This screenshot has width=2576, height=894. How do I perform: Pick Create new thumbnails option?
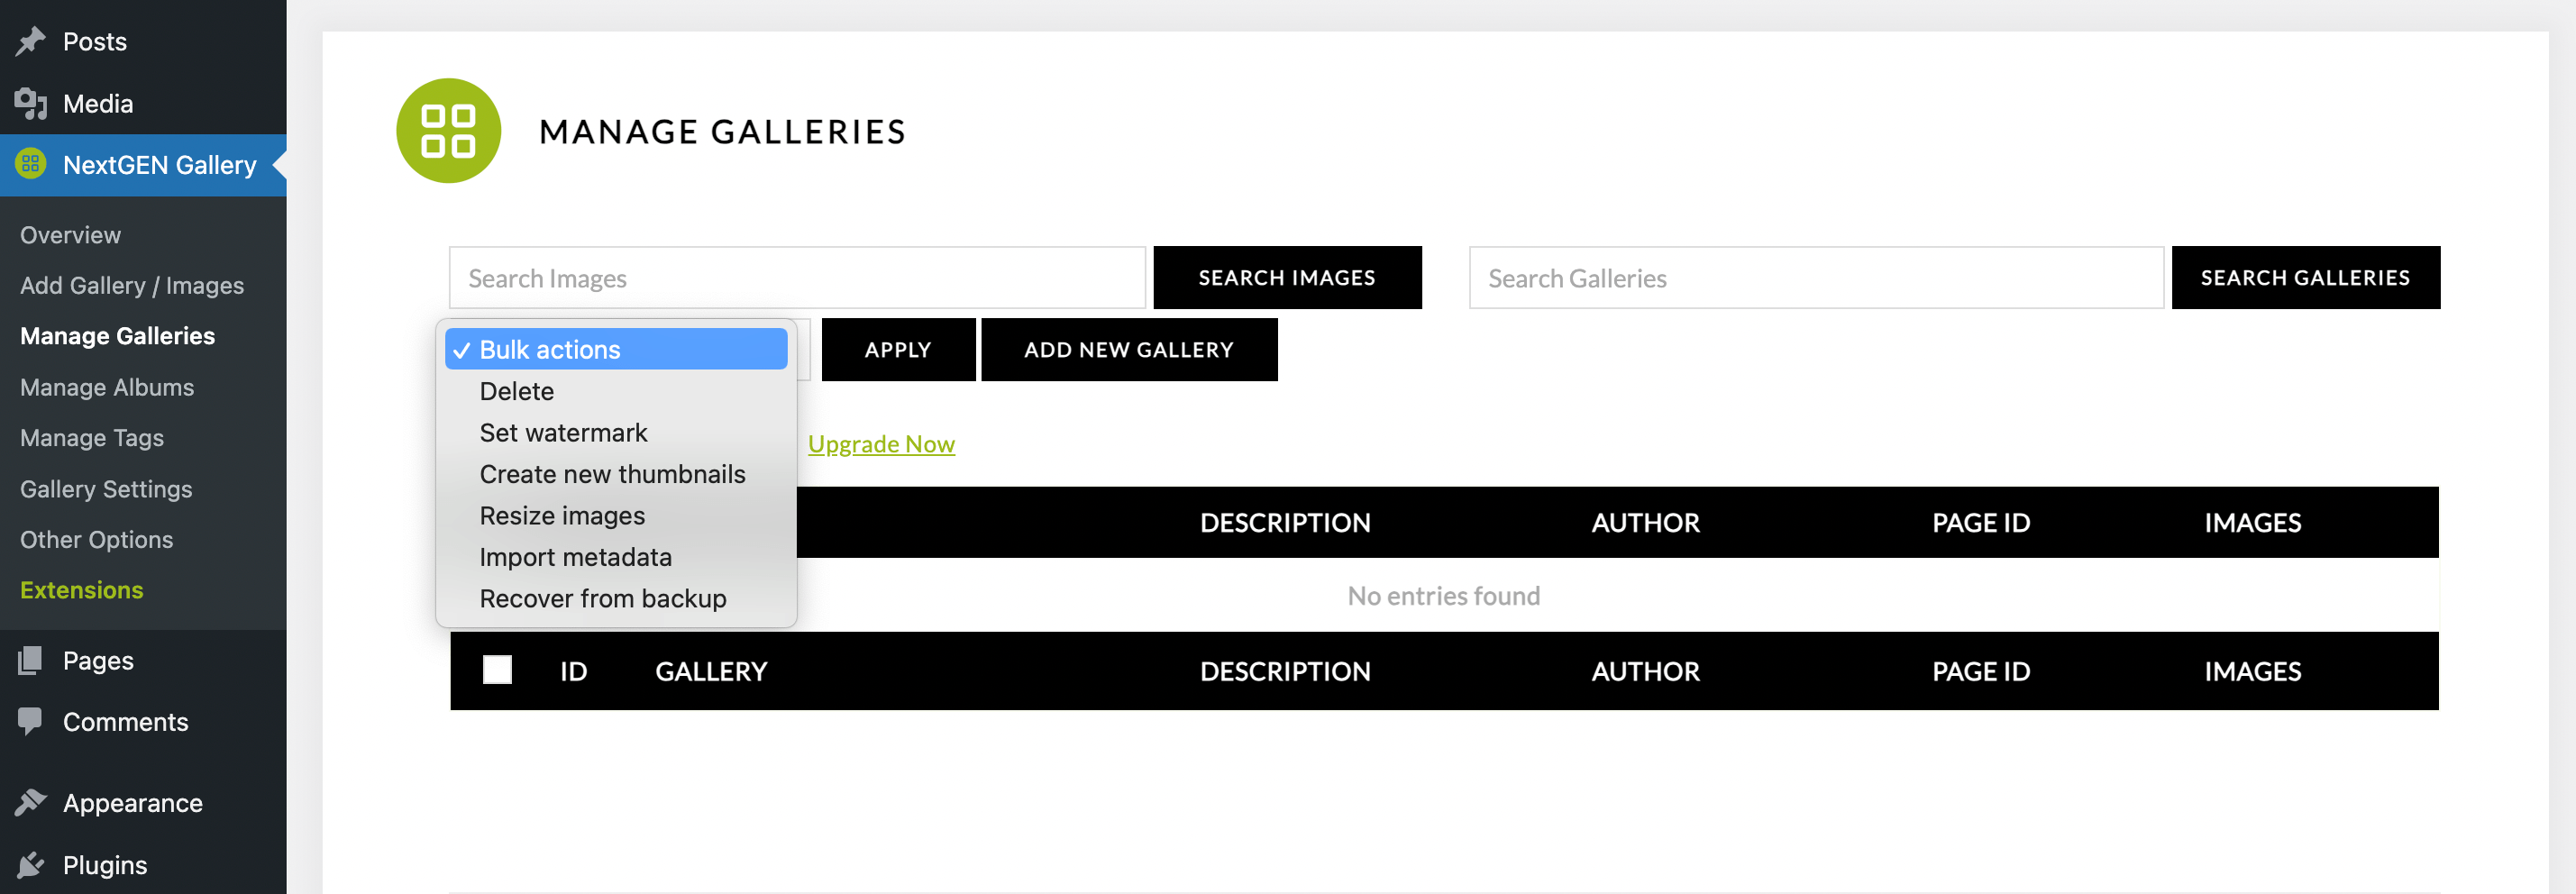pyautogui.click(x=612, y=474)
